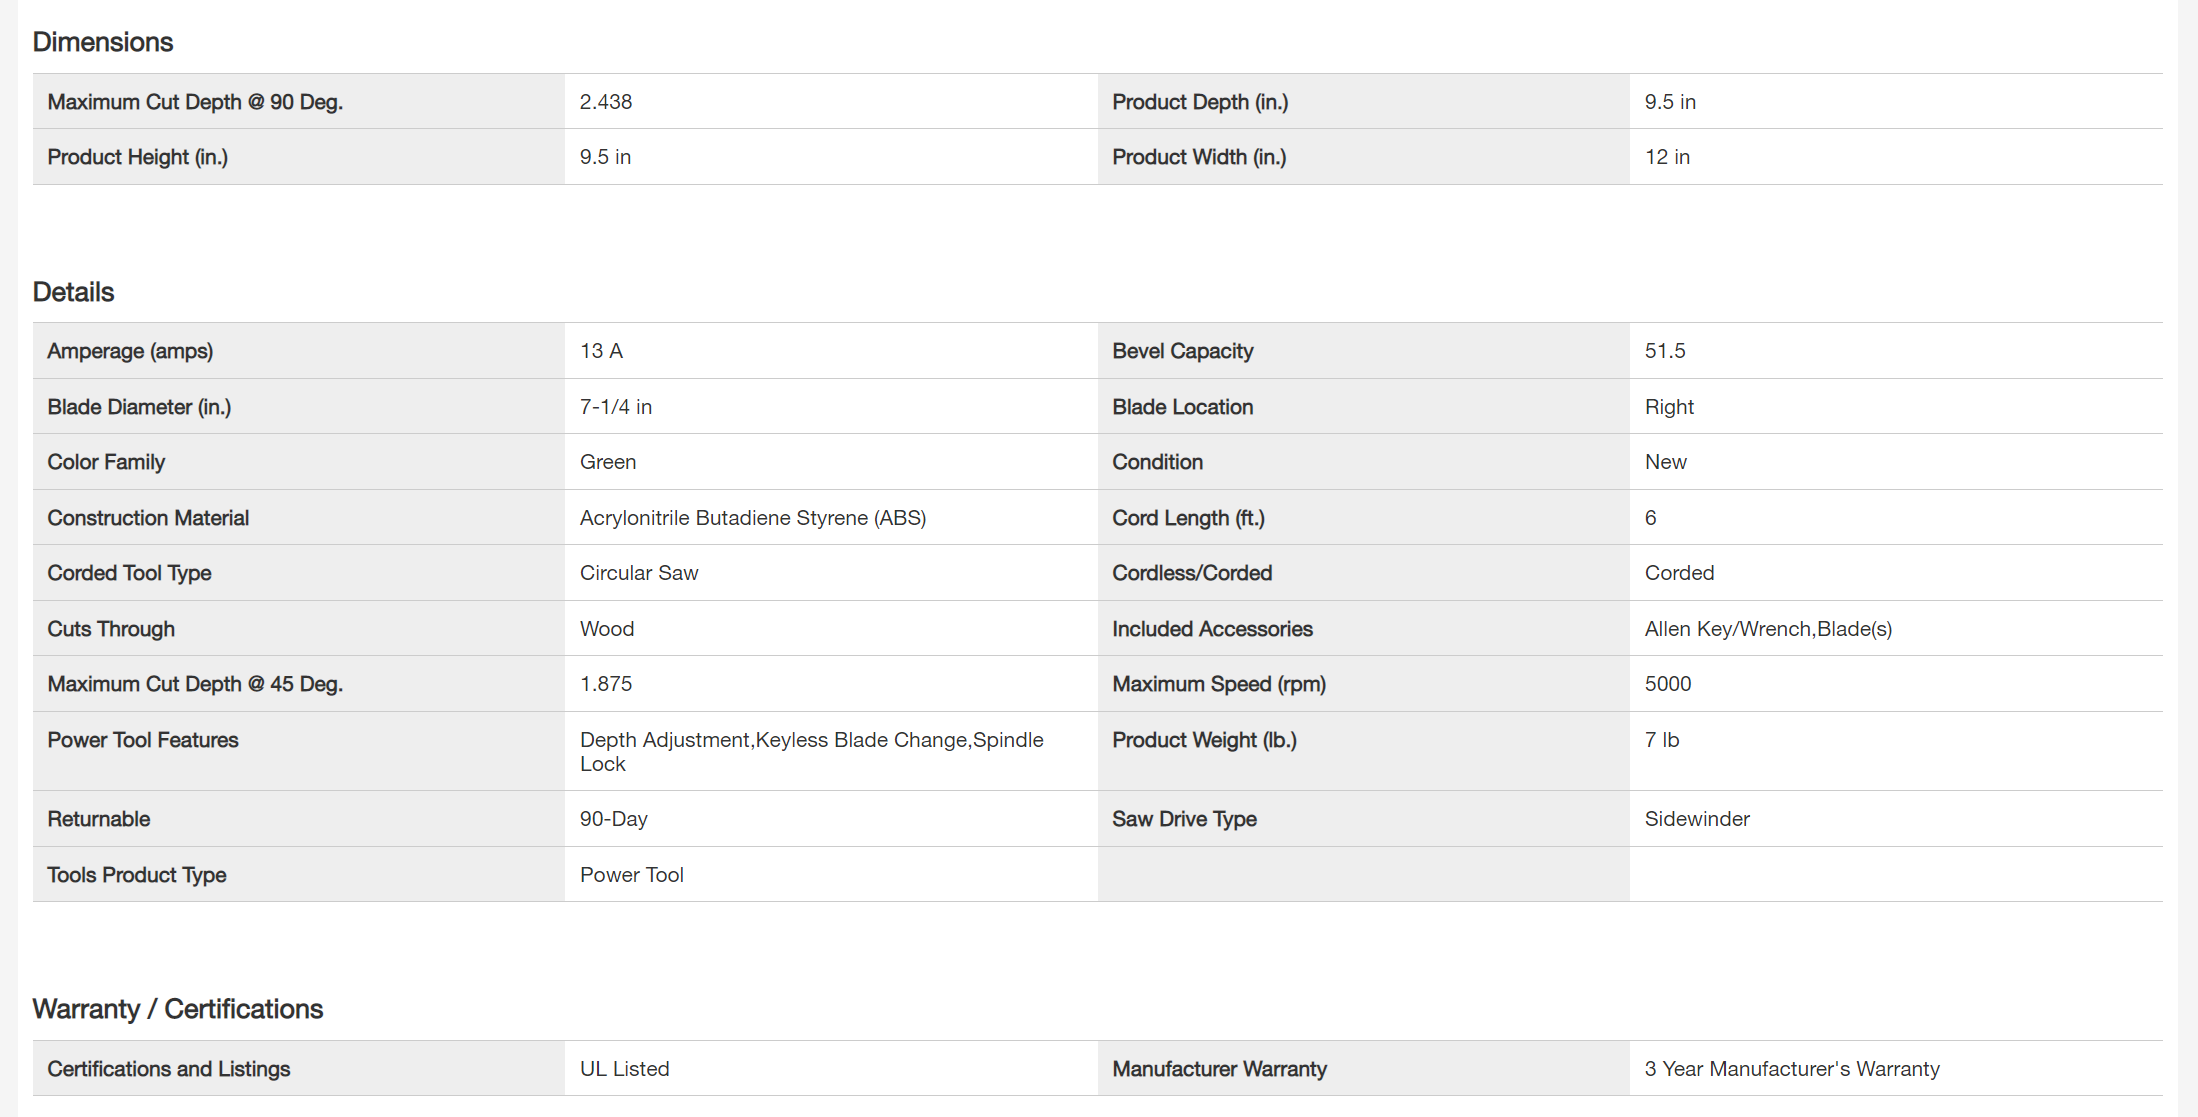Click the Cord Length (ft.) label
2198x1117 pixels.
tap(1188, 518)
